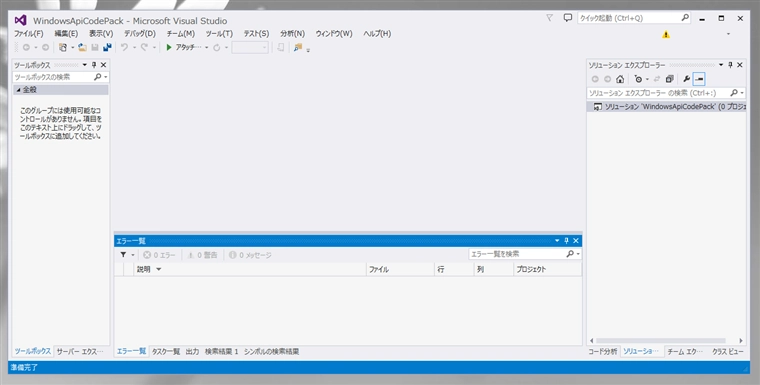
Task: Click the Visual Studio logo icon
Action: 20,20
